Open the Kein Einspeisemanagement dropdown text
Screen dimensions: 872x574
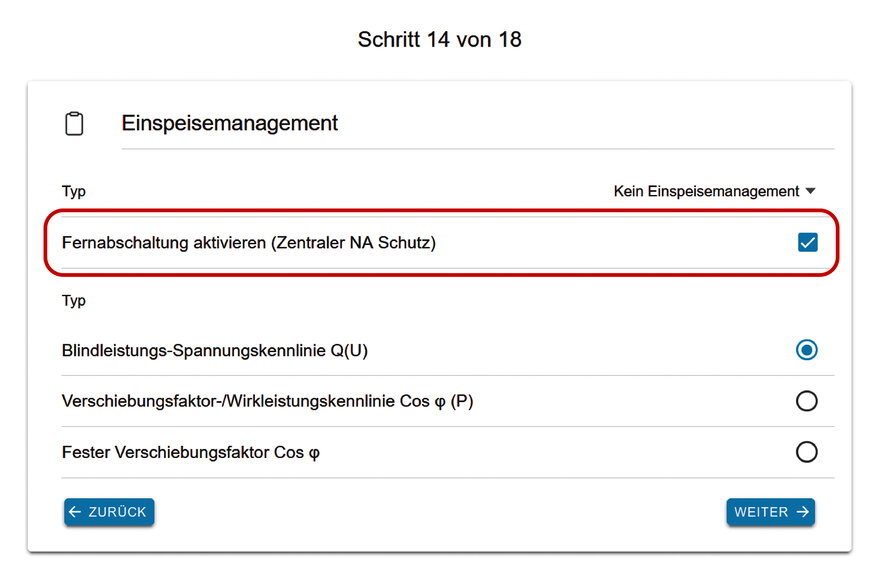point(706,191)
